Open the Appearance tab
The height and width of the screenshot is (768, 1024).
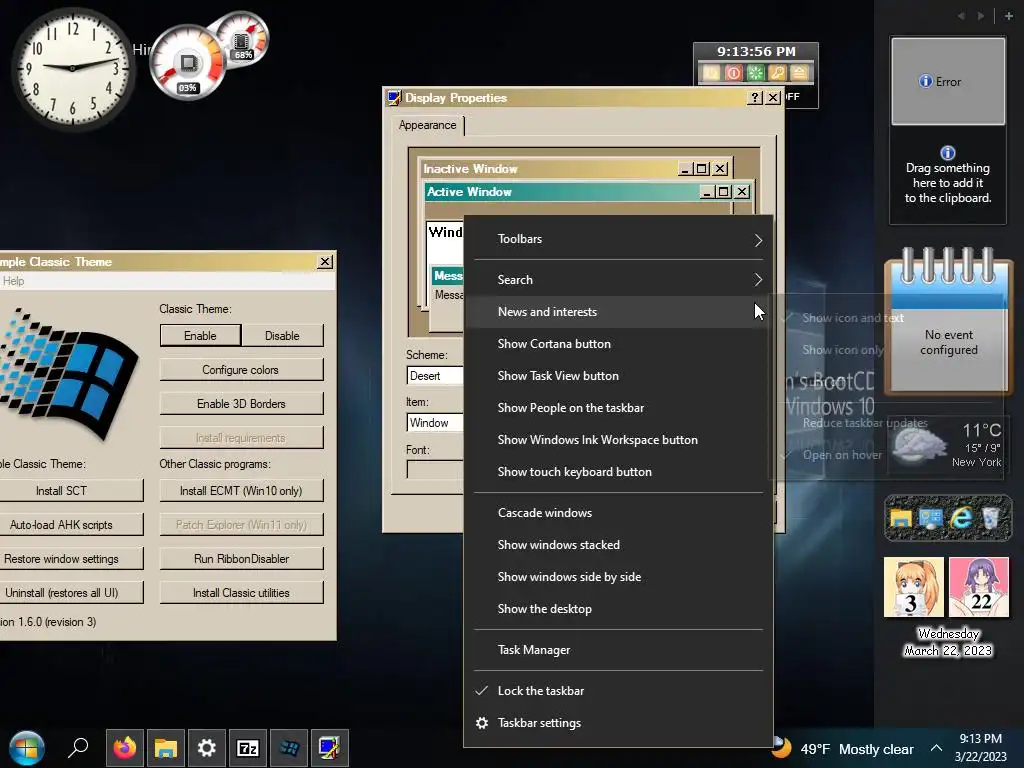(x=428, y=125)
